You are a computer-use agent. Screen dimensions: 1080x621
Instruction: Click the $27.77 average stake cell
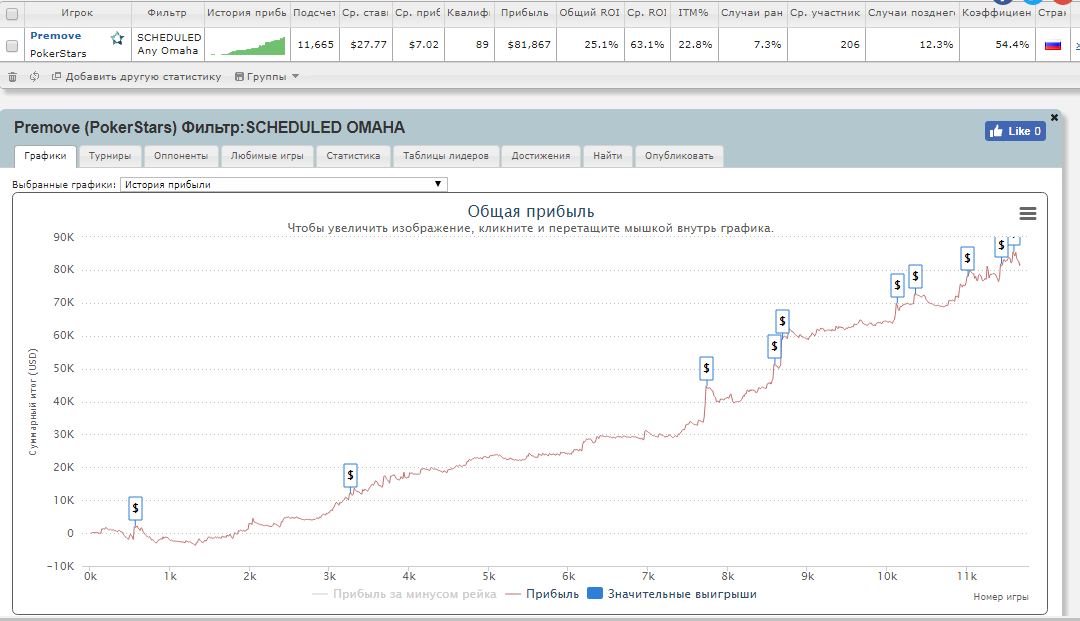point(366,45)
